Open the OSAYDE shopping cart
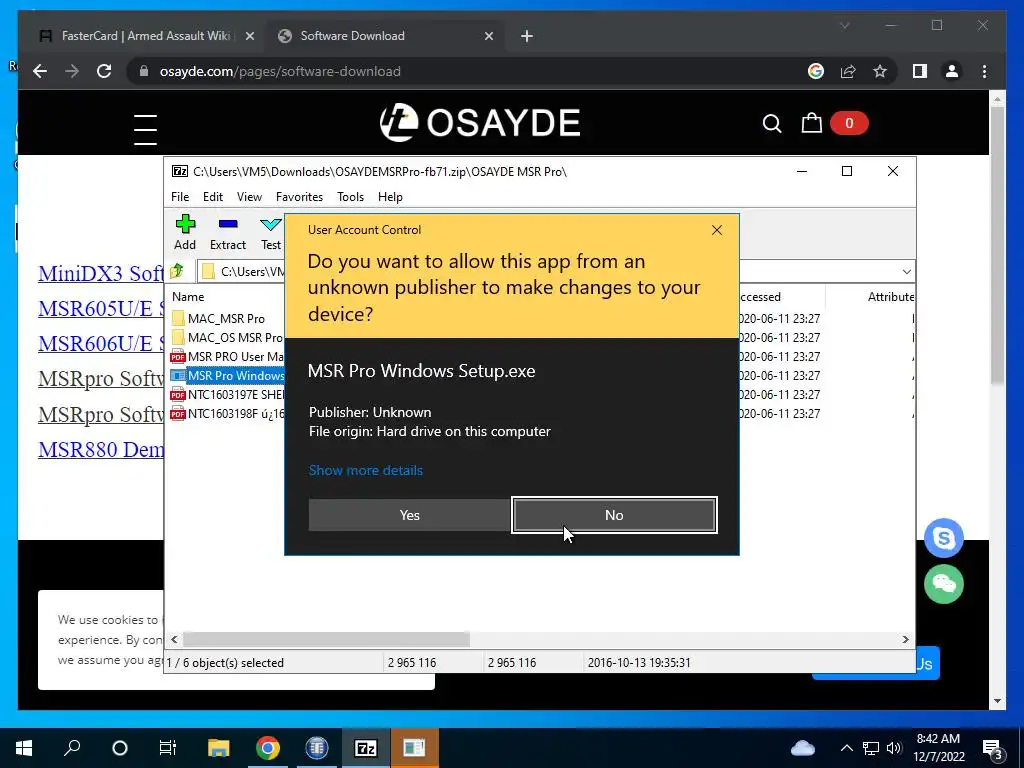Screen dimensions: 1024x768 (x=812, y=123)
